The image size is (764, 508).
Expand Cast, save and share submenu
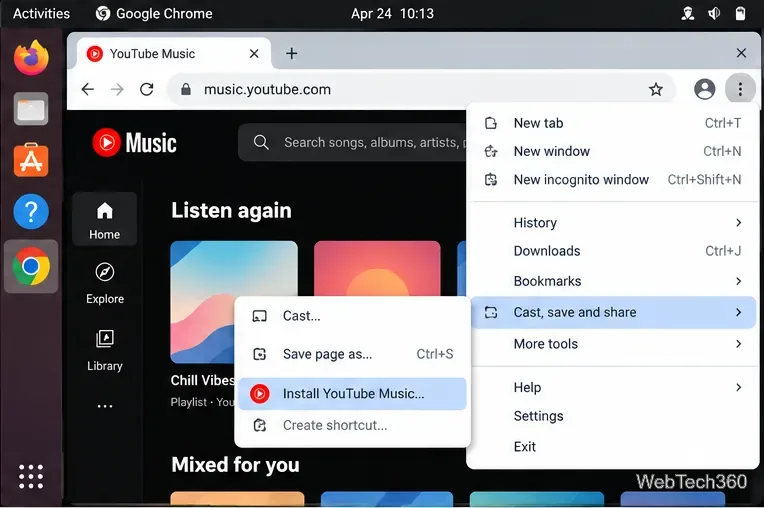613,312
